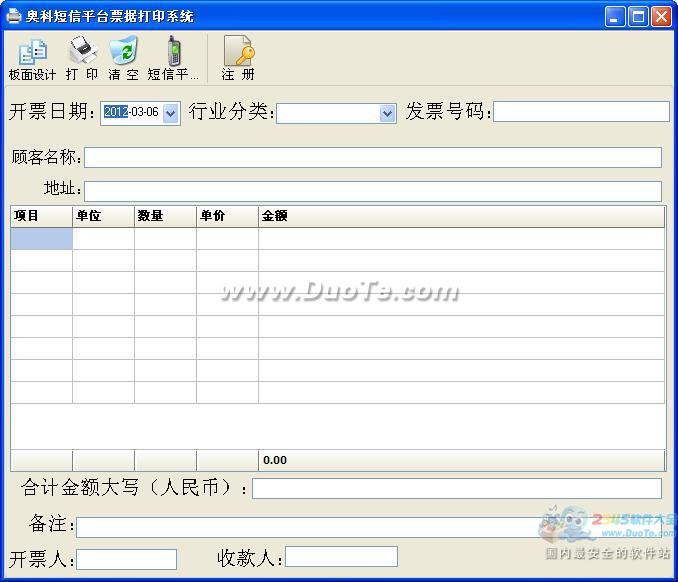Click the 发票号码 input field

point(581,112)
